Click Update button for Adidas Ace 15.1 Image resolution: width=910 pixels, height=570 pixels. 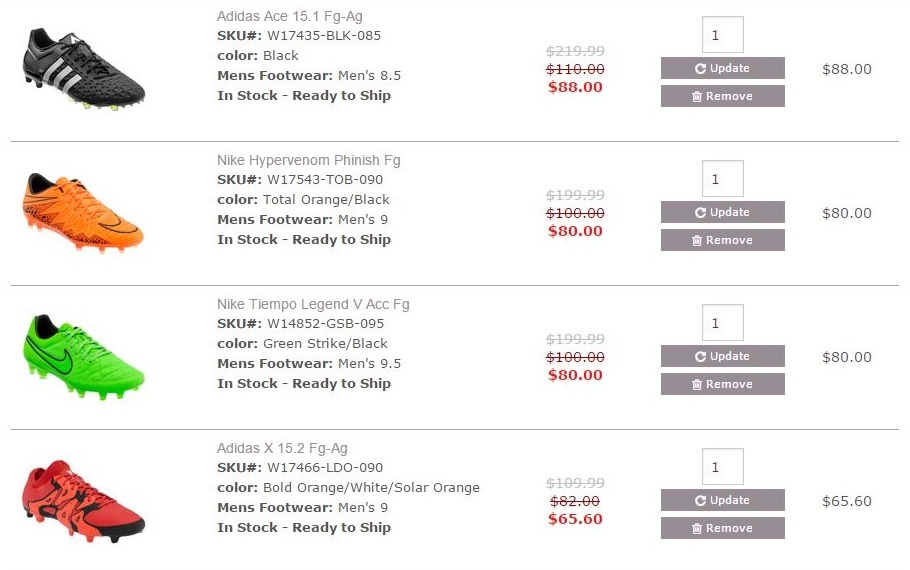pos(722,68)
